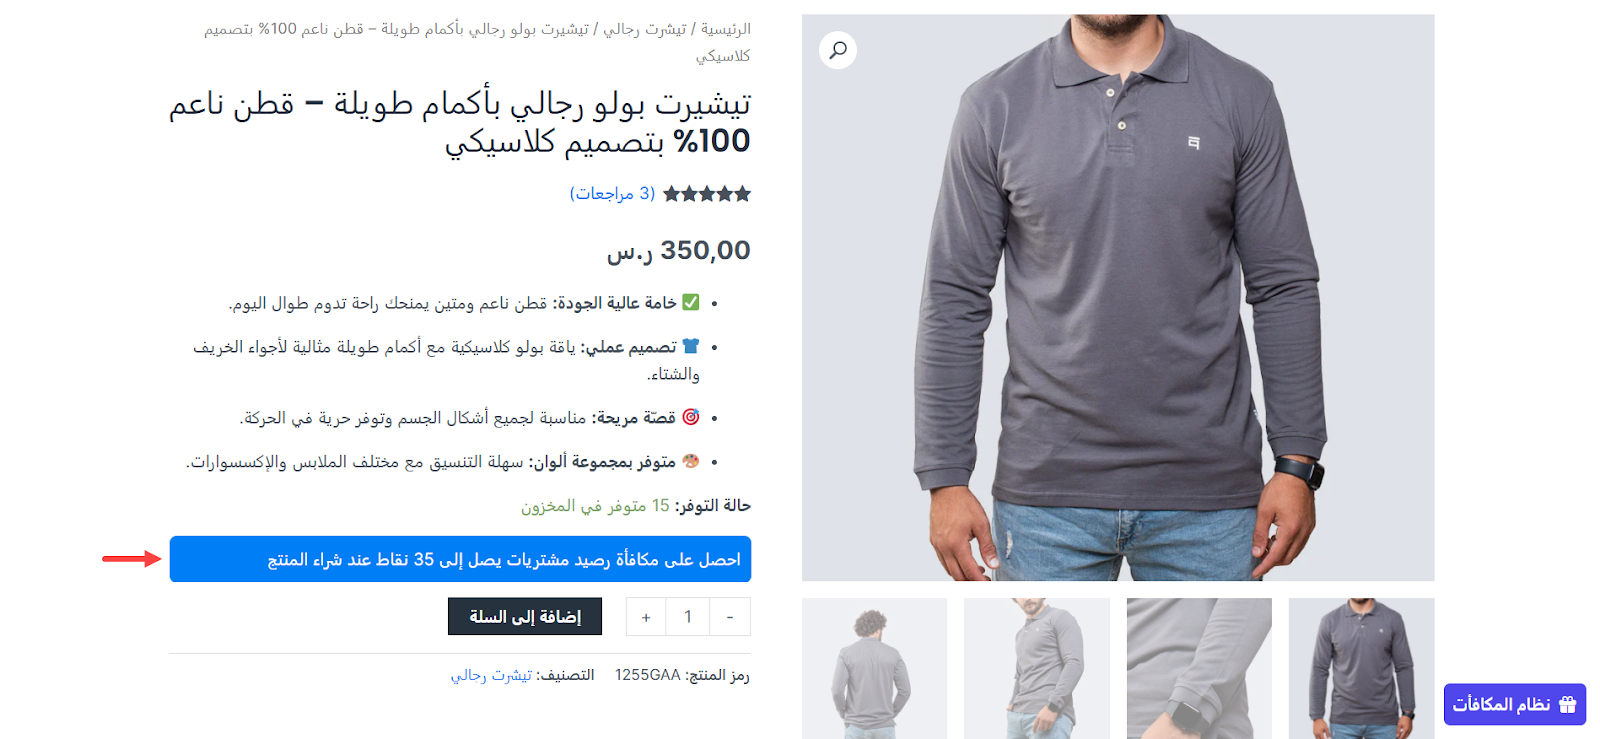The image size is (1600, 739).
Task: Click the product title heading
Action: point(460,122)
